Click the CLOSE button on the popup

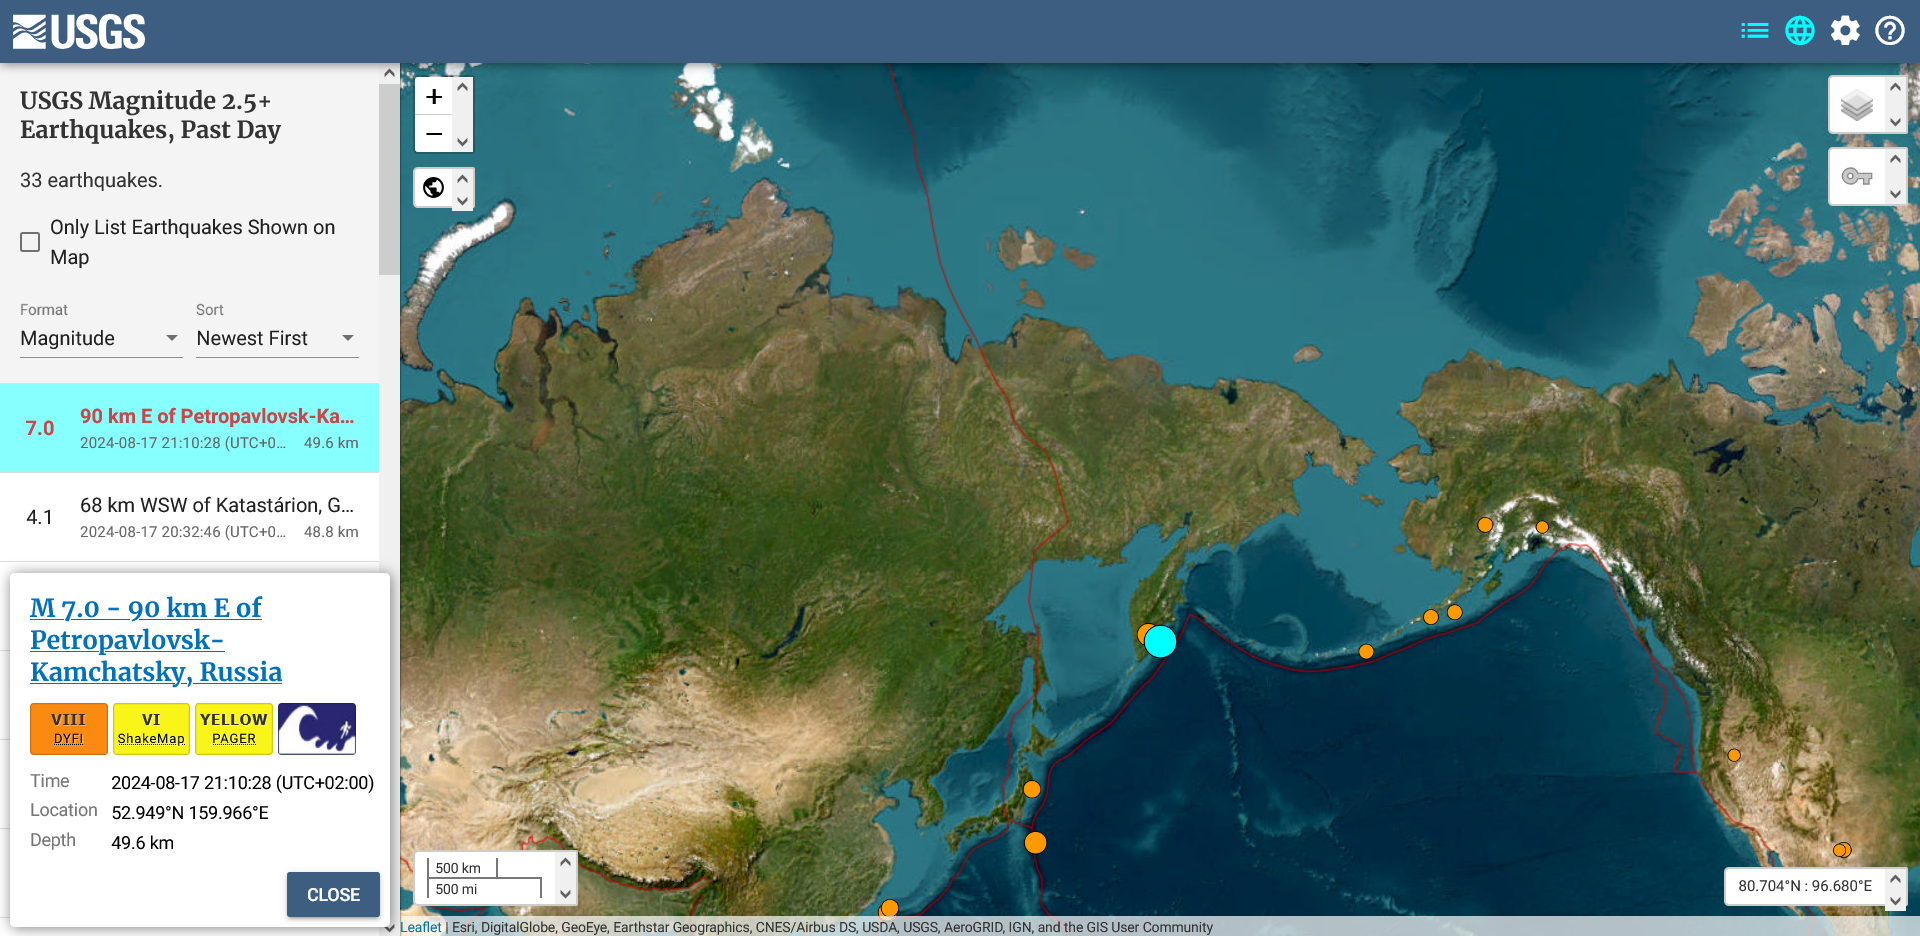coord(333,895)
